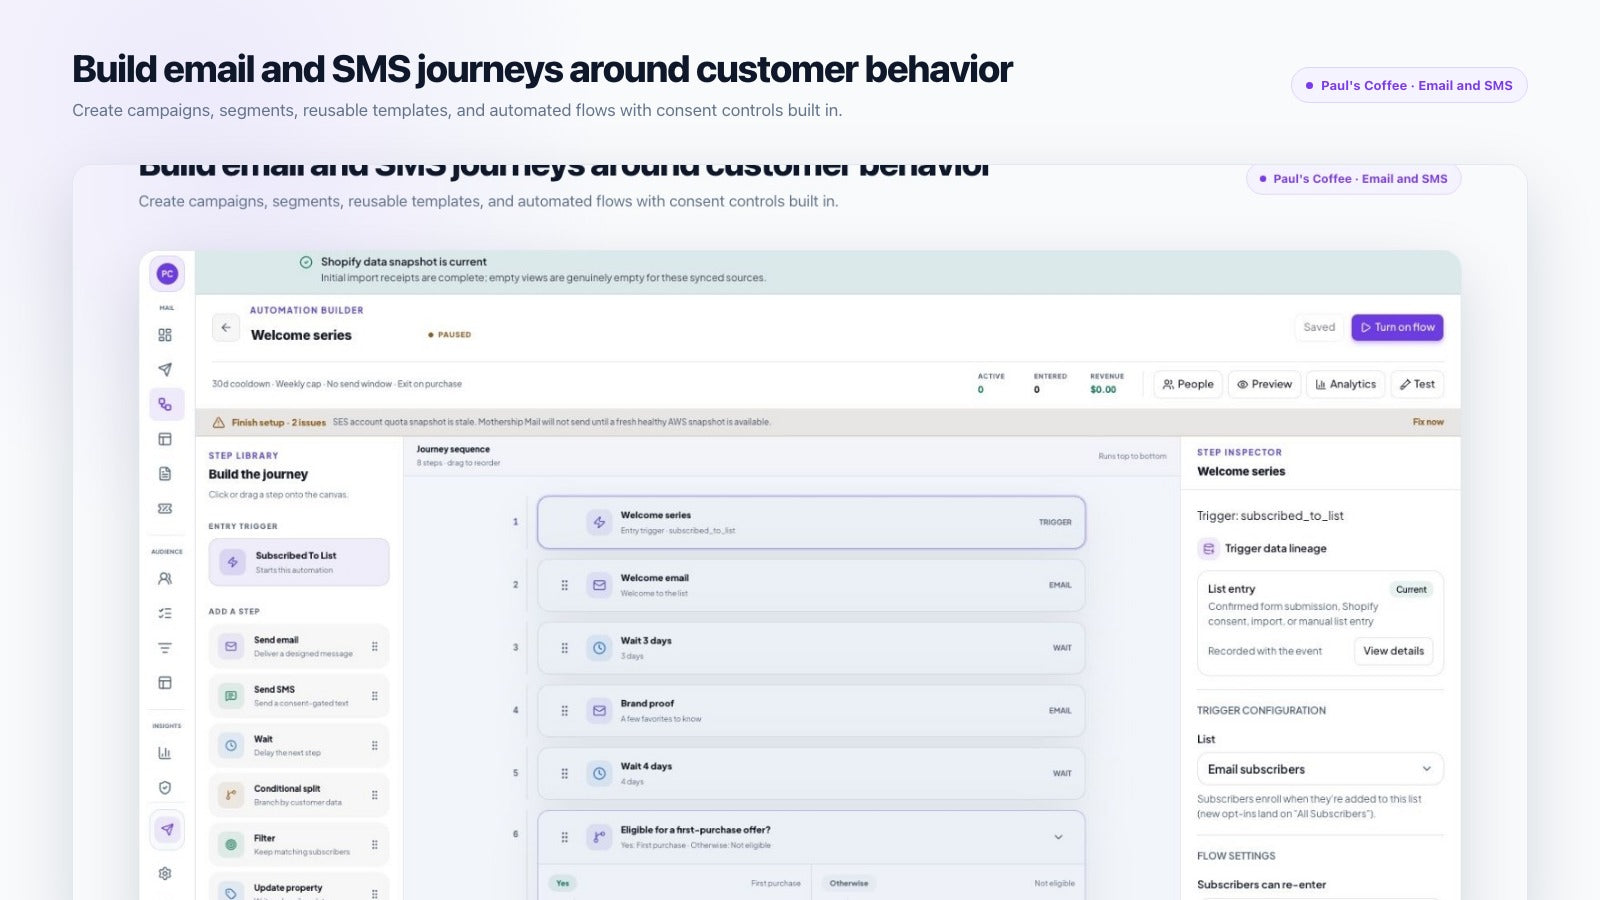Click the $0.00 revenue value
This screenshot has width=1600, height=900.
pyautogui.click(x=1103, y=390)
